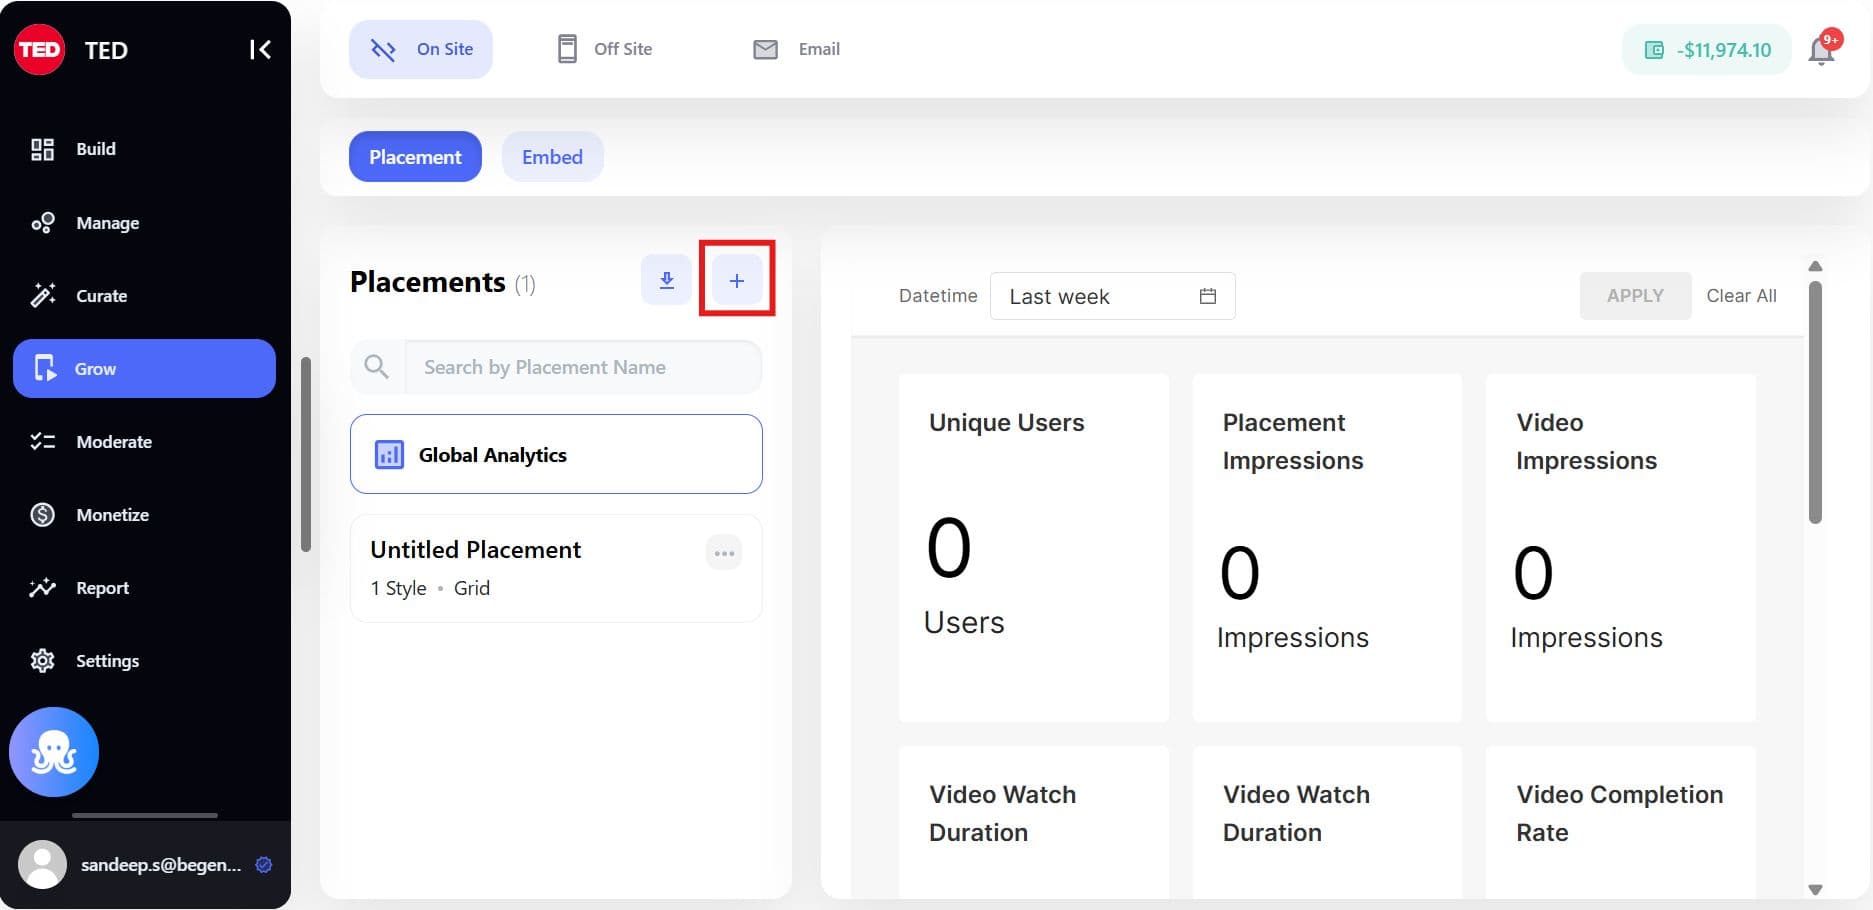The height and width of the screenshot is (910, 1873).
Task: Select the Email channel tab
Action: (x=797, y=49)
